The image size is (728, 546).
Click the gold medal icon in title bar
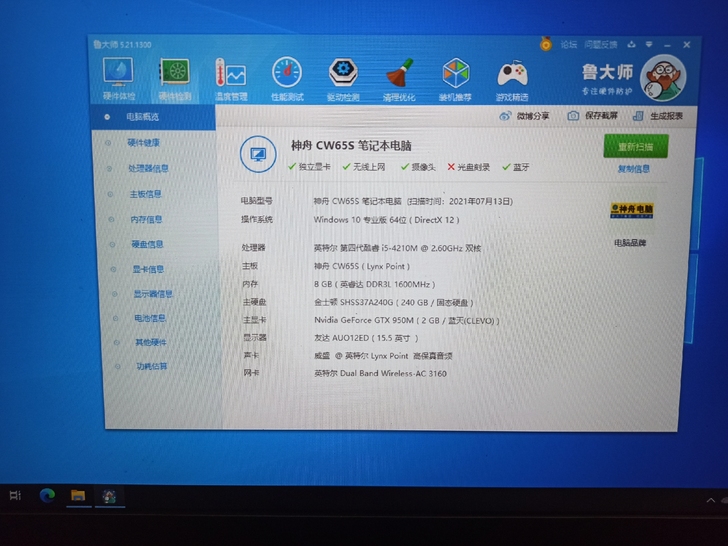[x=546, y=44]
